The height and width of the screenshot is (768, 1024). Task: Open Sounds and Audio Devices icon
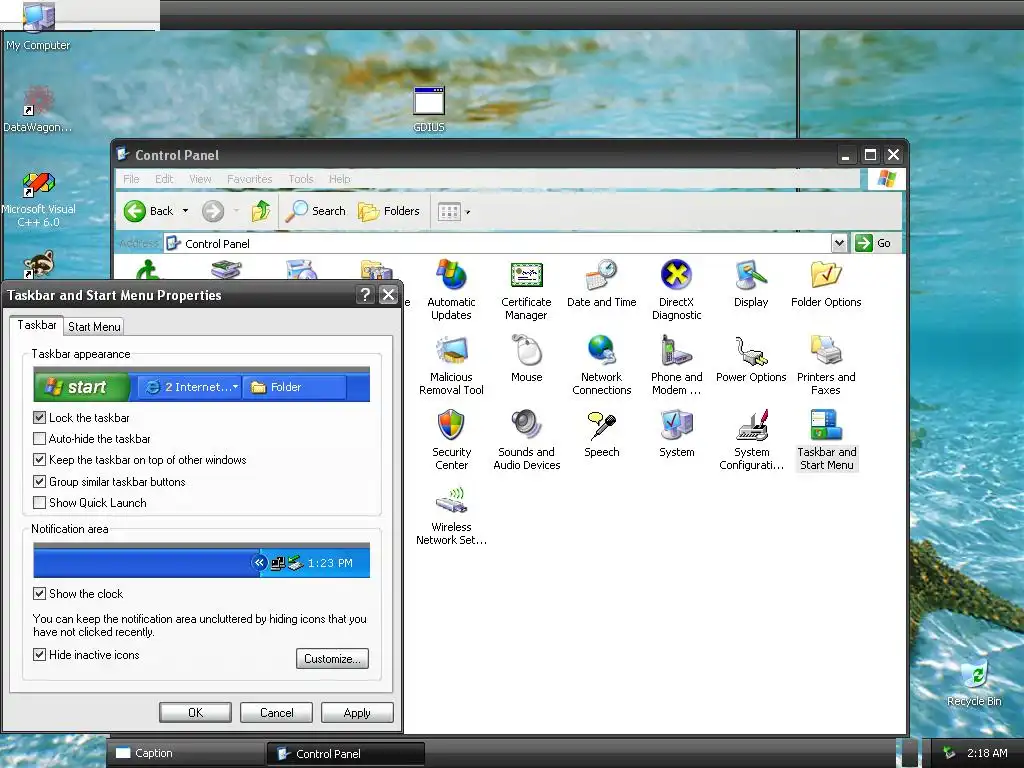(x=526, y=440)
